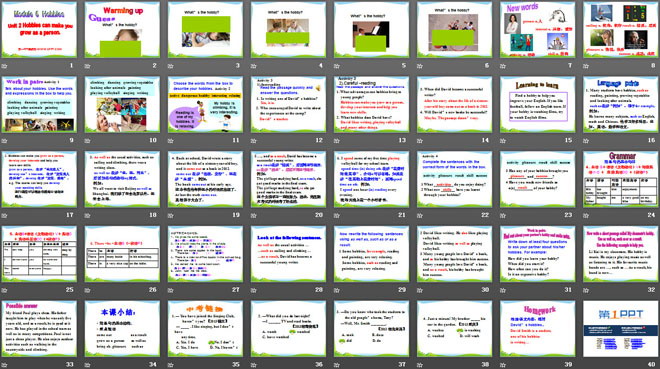Click the animation star icon under slide 19
Screen dimensions: 660x369
tap(170, 215)
